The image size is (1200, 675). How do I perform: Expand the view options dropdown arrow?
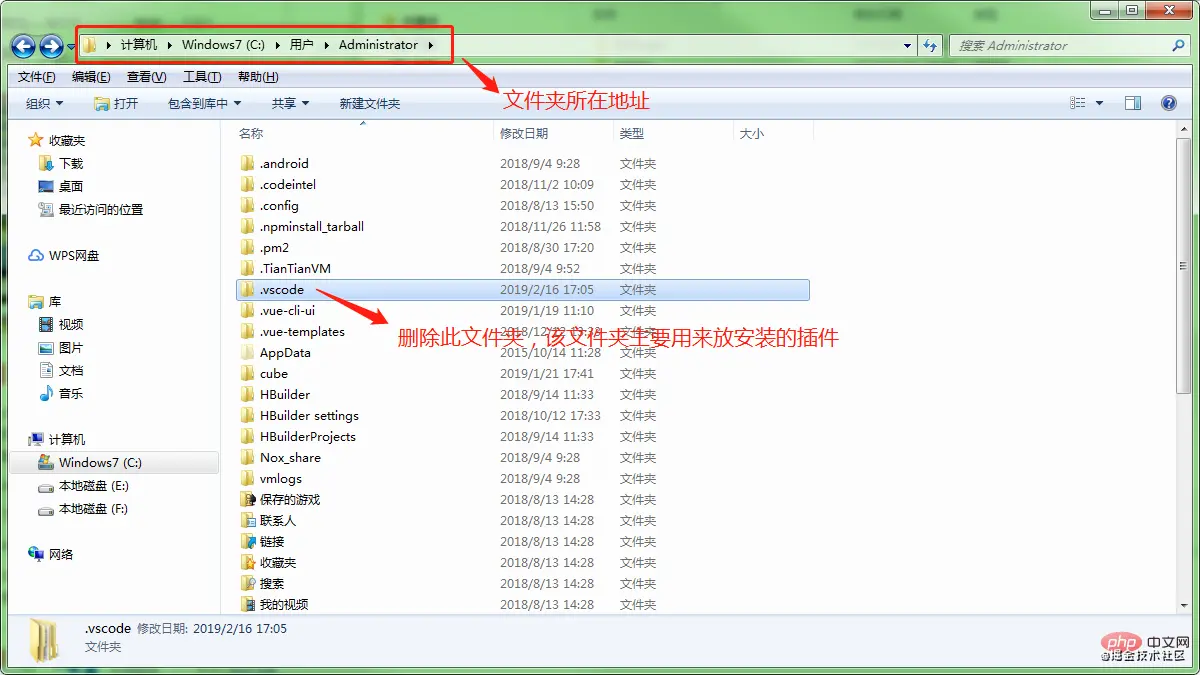(x=1100, y=103)
